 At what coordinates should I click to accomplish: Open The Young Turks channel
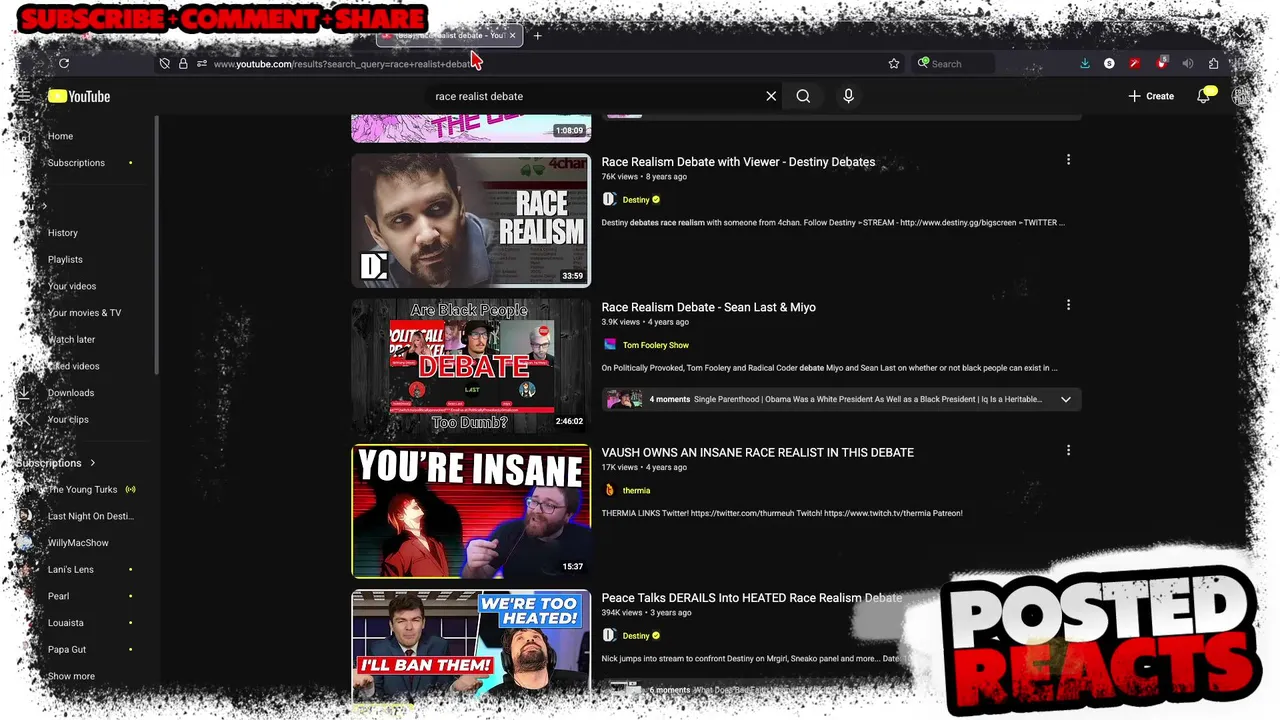point(84,489)
